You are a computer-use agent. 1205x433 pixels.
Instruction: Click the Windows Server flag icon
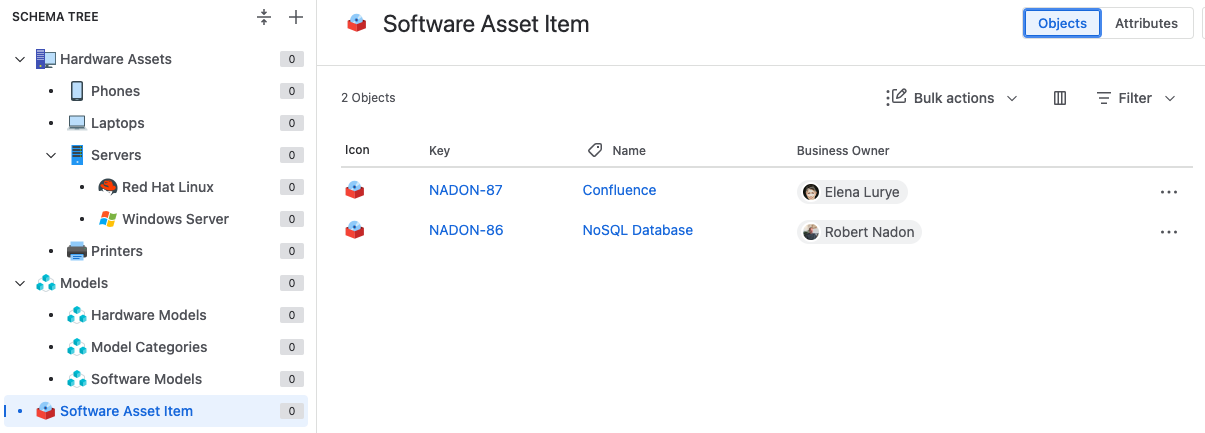[x=108, y=219]
